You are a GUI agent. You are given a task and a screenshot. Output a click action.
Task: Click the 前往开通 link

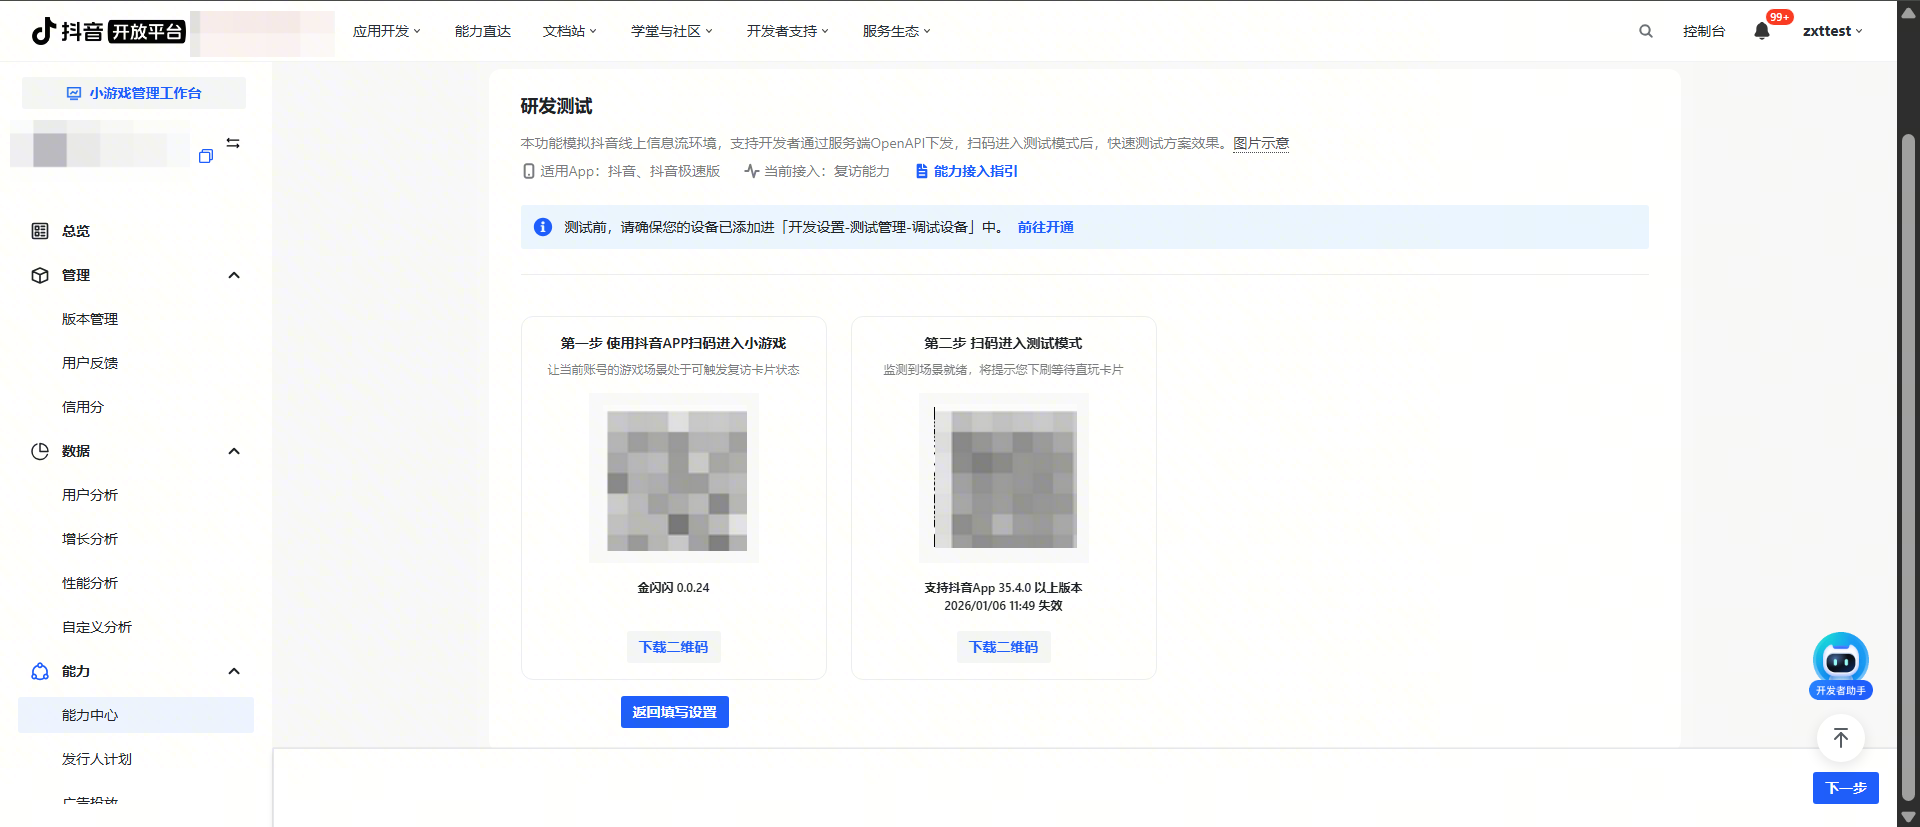click(x=1045, y=227)
